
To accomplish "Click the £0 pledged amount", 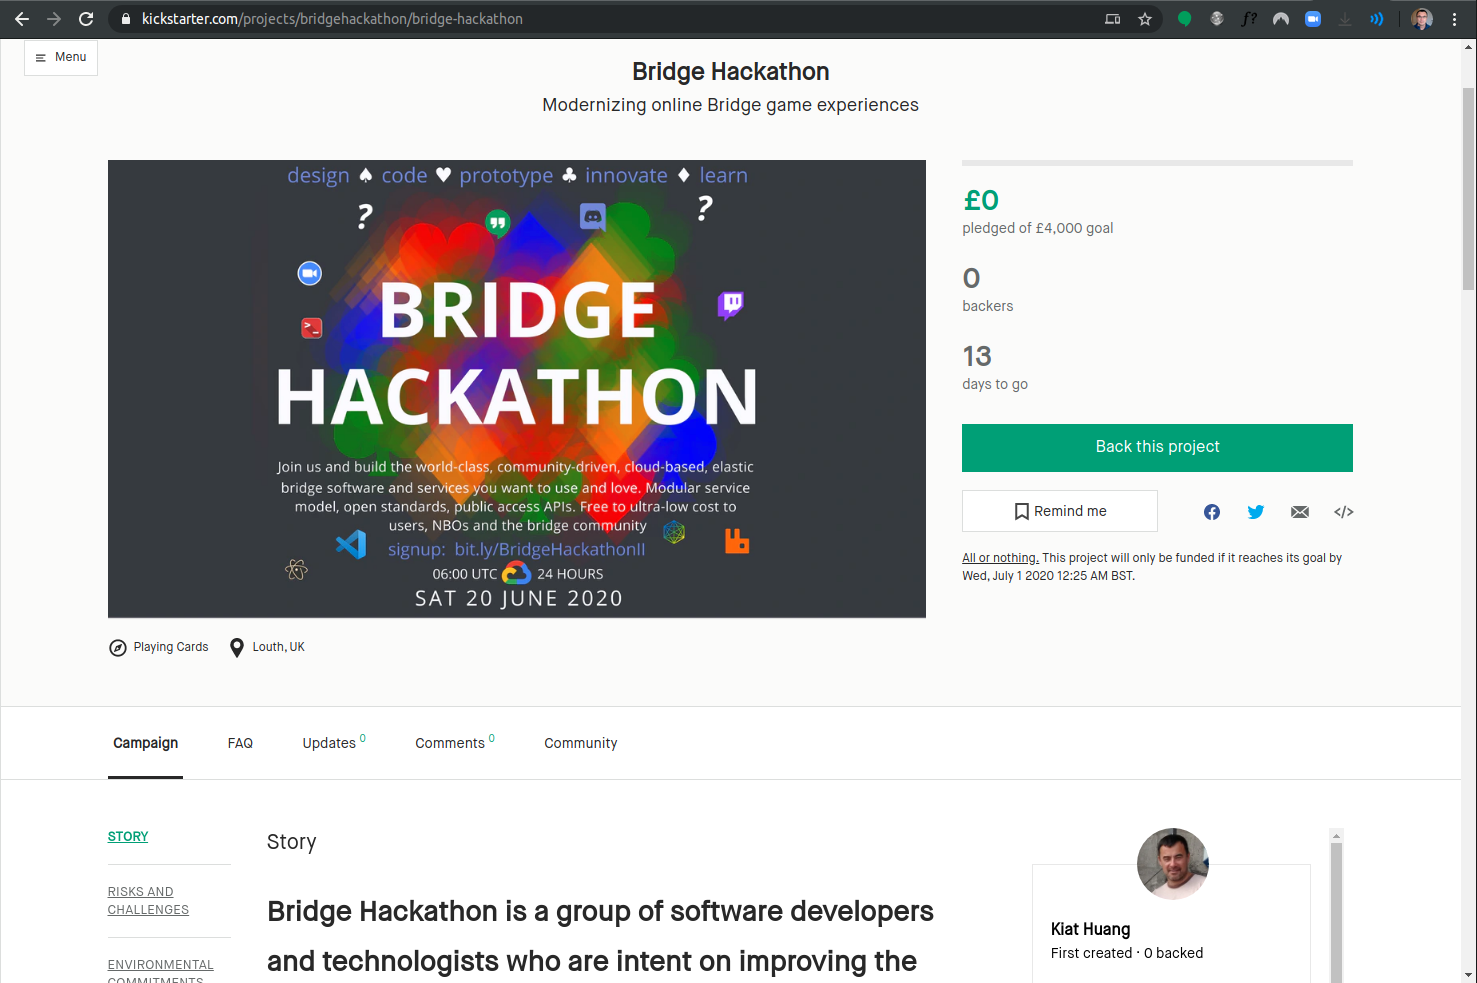I will [x=981, y=200].
